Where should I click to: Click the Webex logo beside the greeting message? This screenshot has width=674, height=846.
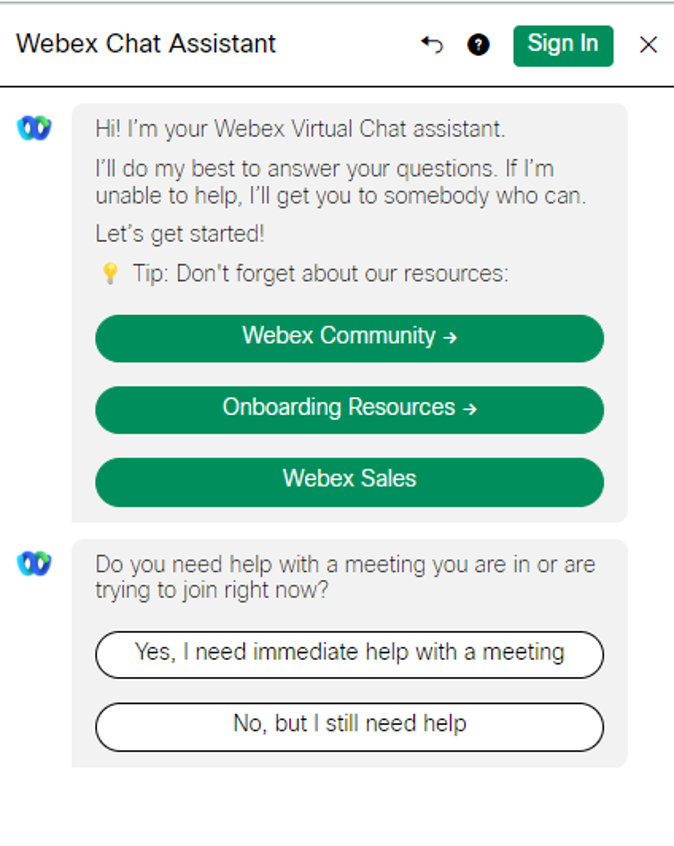coord(34,128)
